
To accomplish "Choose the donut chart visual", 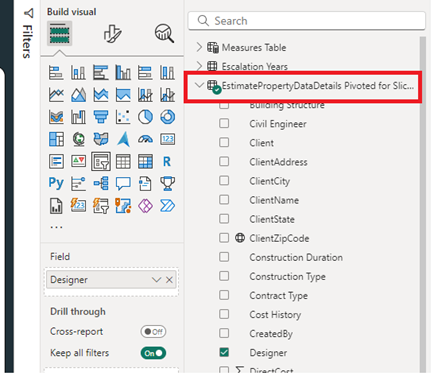I will pyautogui.click(x=167, y=117).
